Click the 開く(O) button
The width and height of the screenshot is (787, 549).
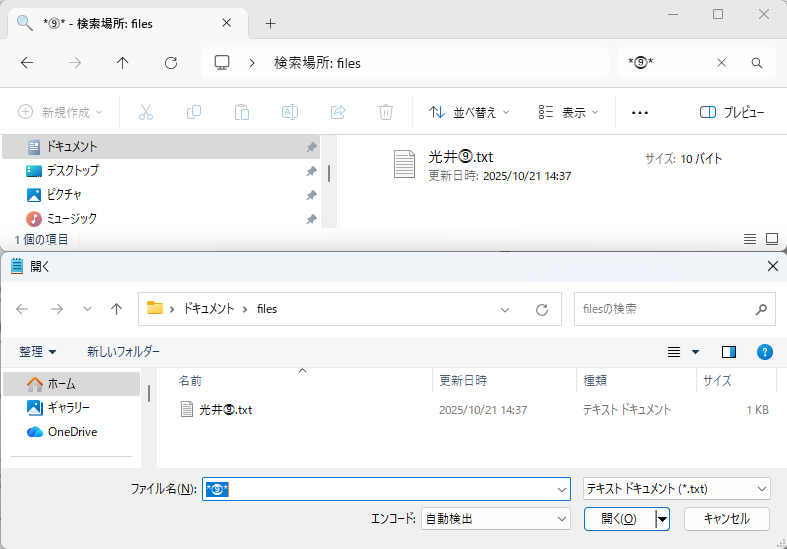point(619,519)
